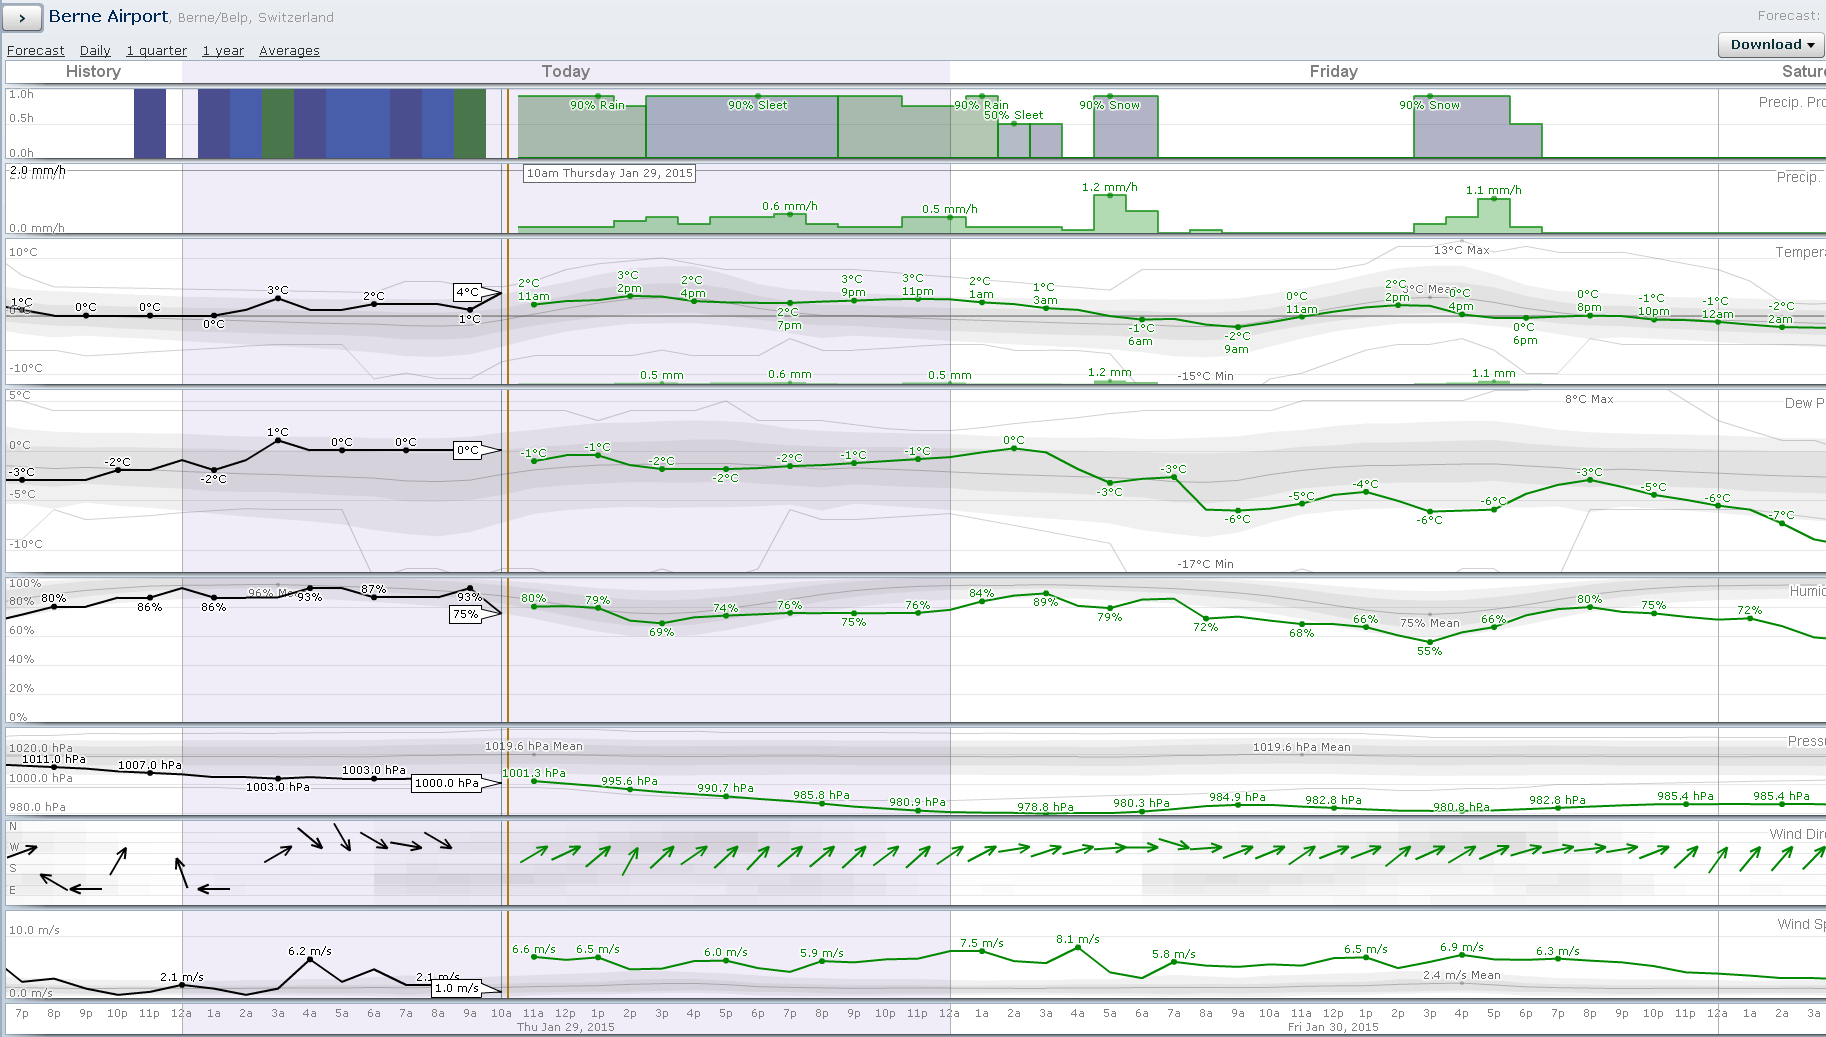Click the 1000.0 hPa pressure callout
The image size is (1826, 1037).
click(x=446, y=784)
